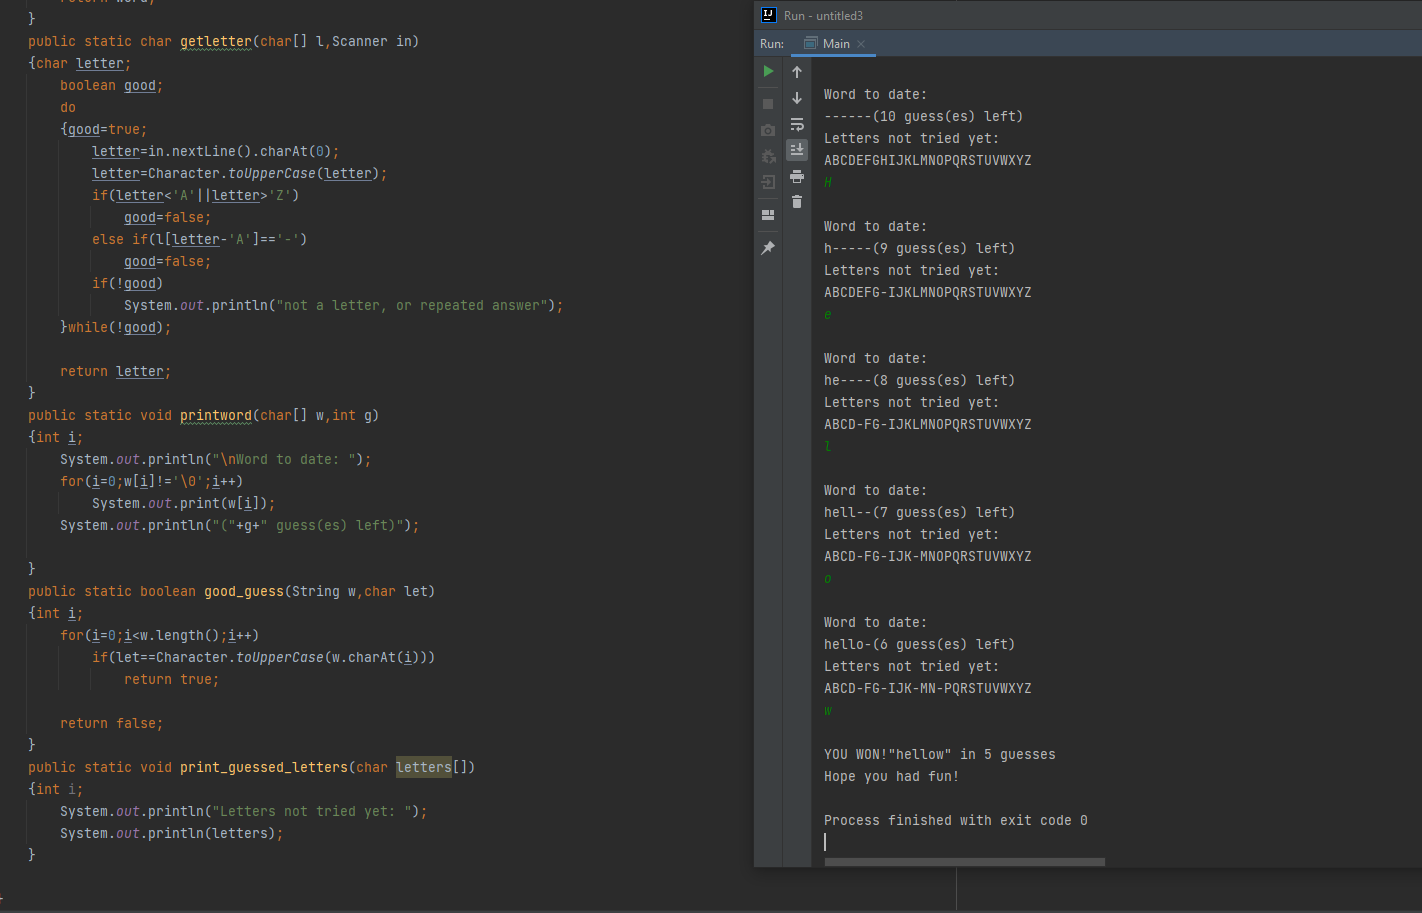
Task: Click the printword method name
Action: pos(214,415)
